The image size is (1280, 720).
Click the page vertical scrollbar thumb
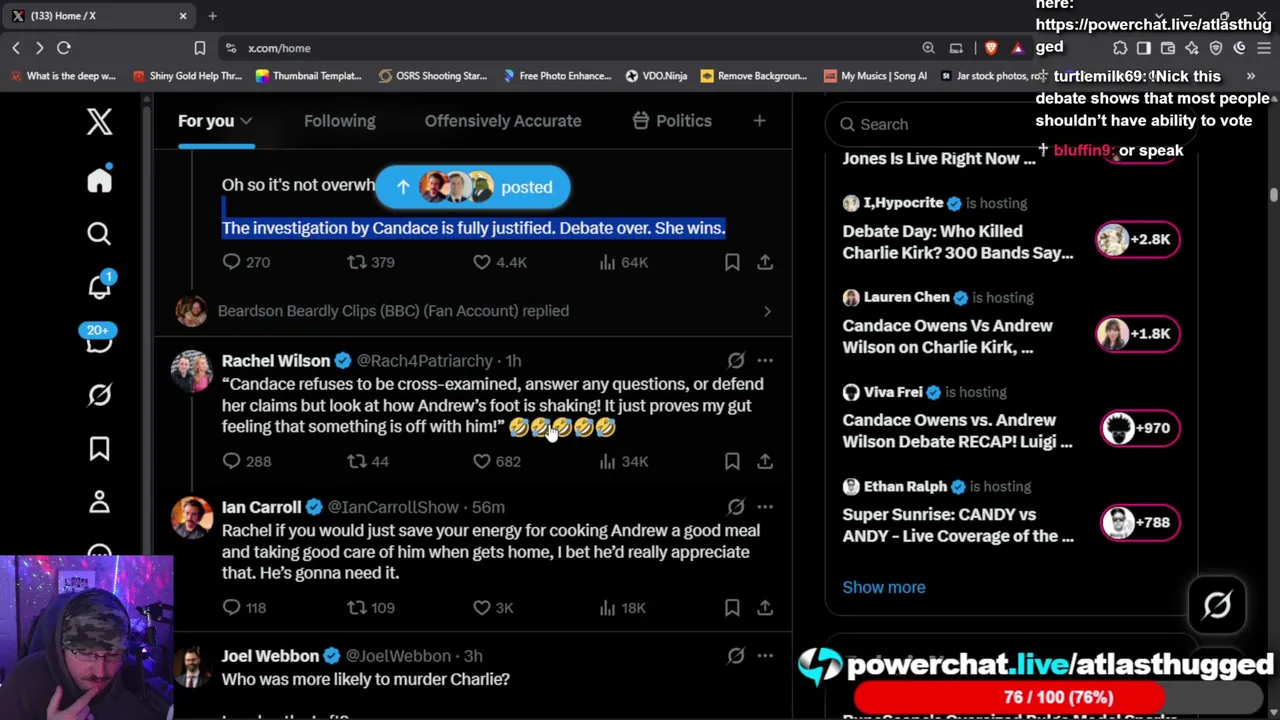(x=1274, y=195)
